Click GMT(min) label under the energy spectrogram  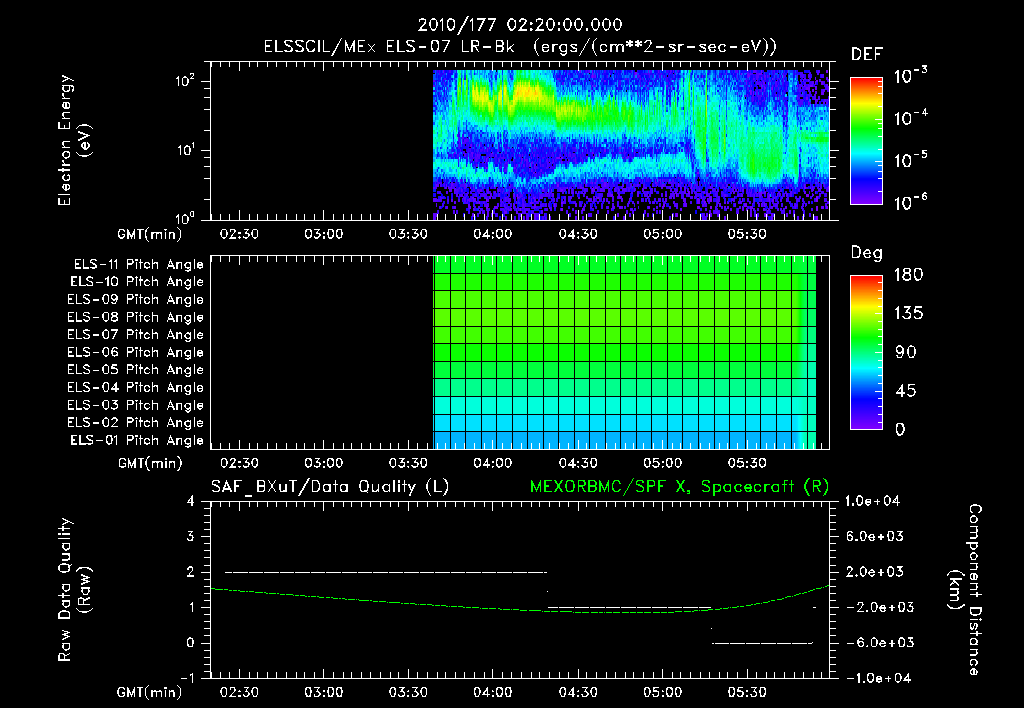pos(150,234)
